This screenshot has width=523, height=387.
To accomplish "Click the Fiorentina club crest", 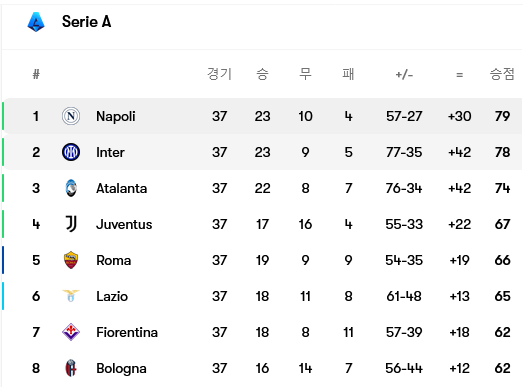I will [71, 332].
